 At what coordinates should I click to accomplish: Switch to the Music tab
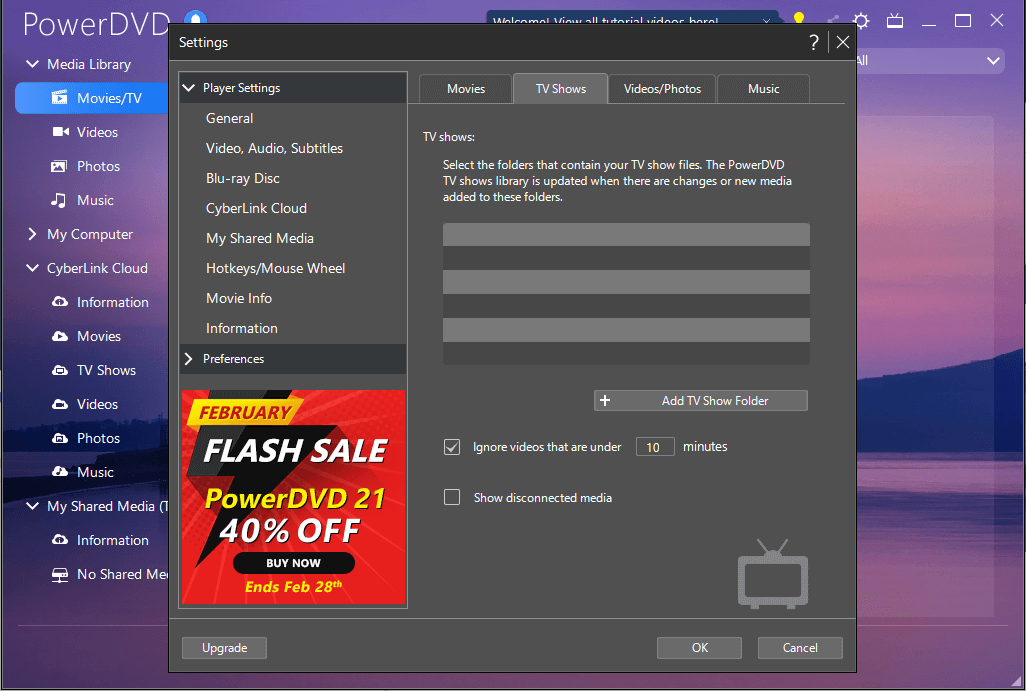[x=763, y=89]
